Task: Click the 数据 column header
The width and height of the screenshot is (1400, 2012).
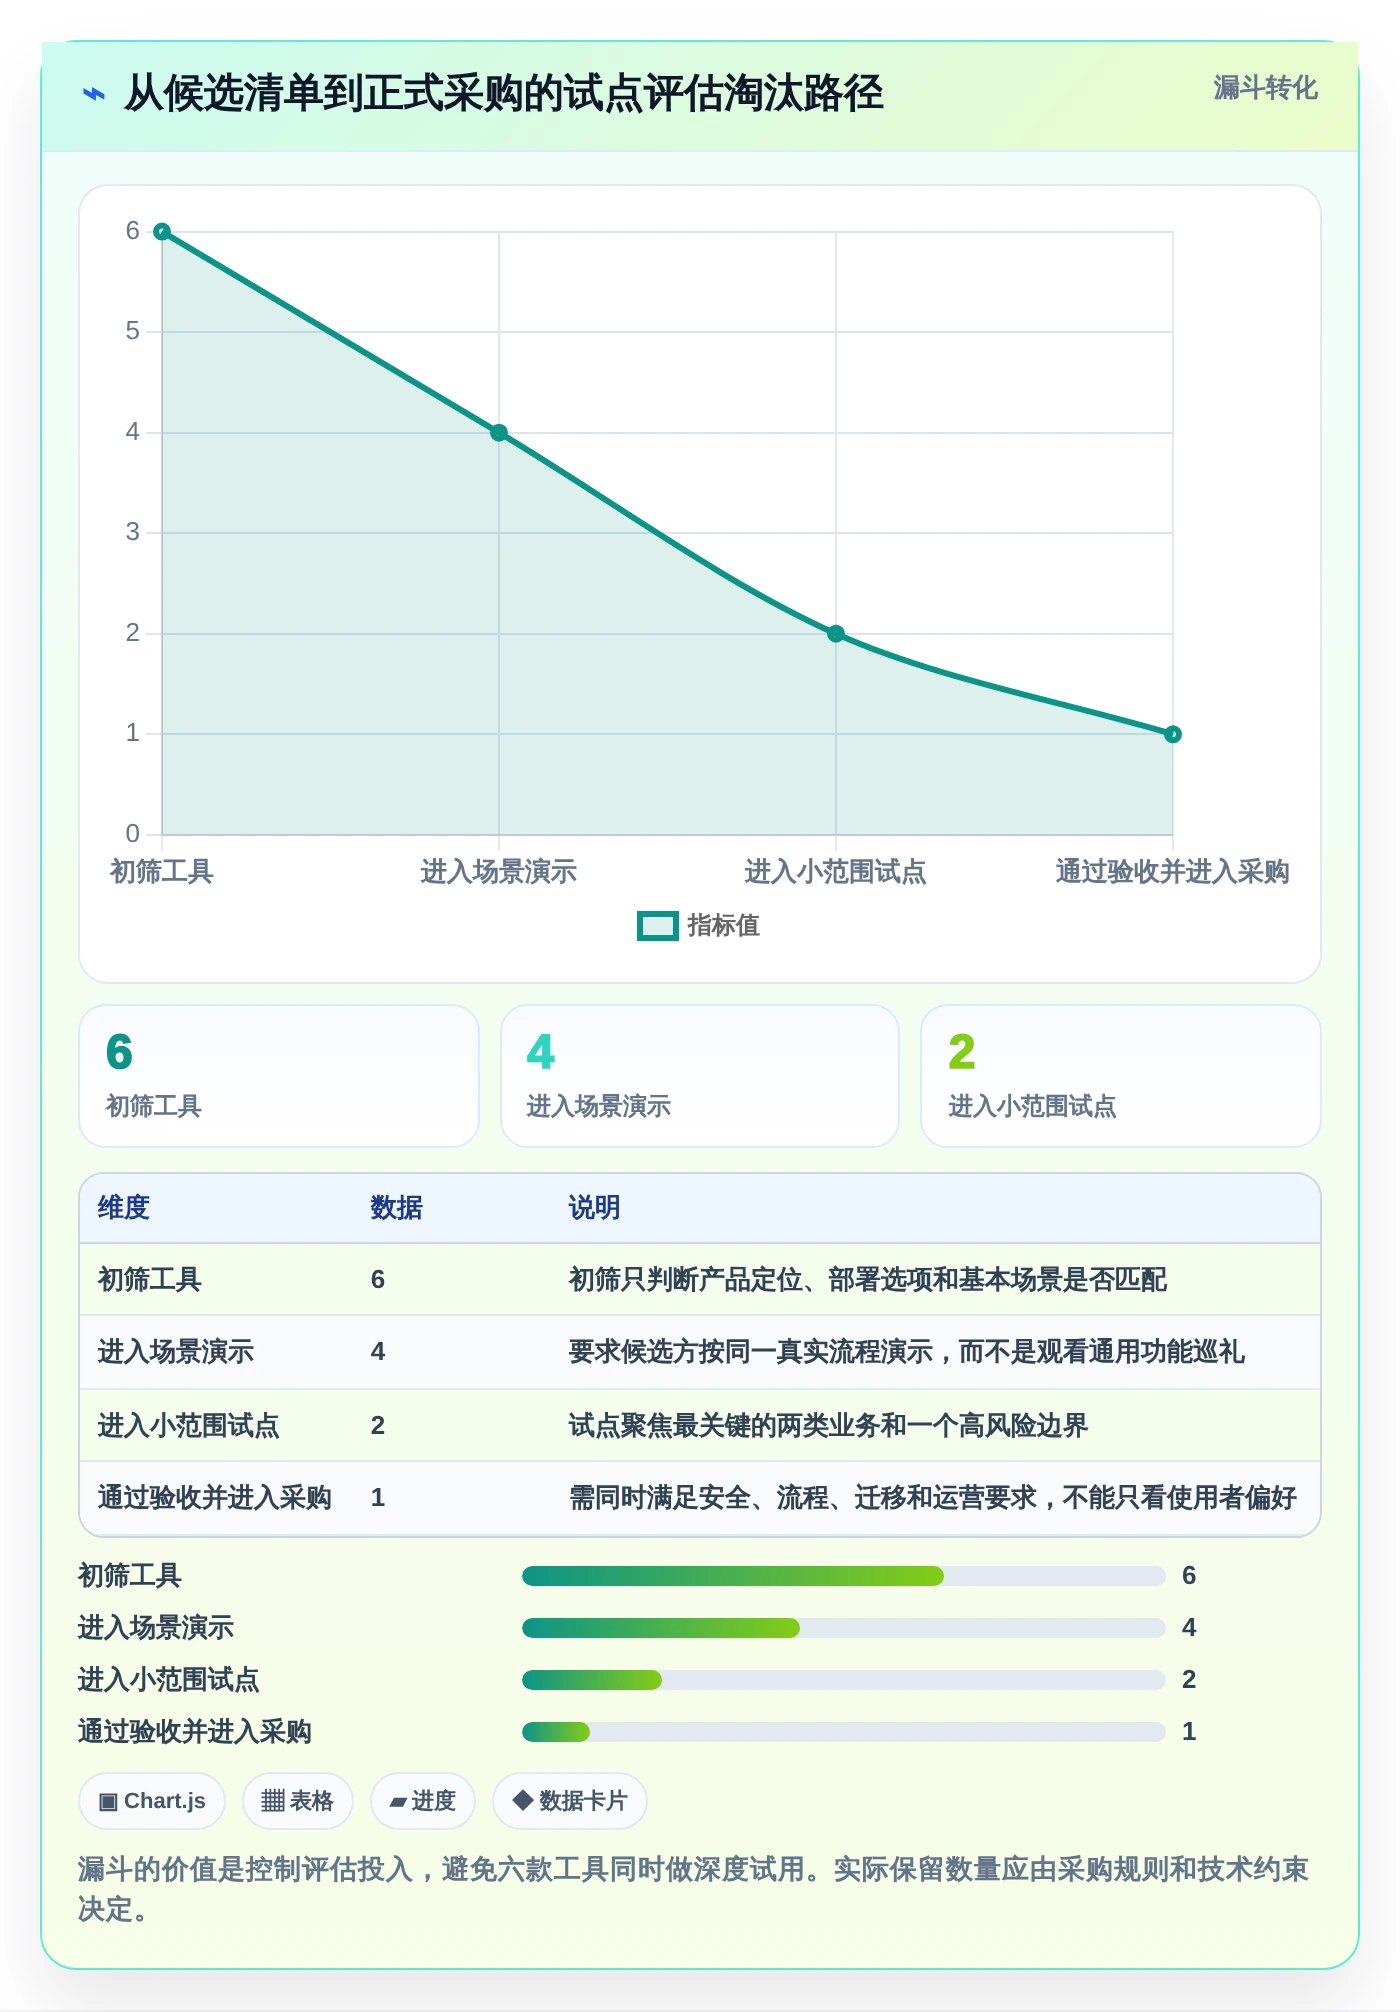Action: point(397,1208)
